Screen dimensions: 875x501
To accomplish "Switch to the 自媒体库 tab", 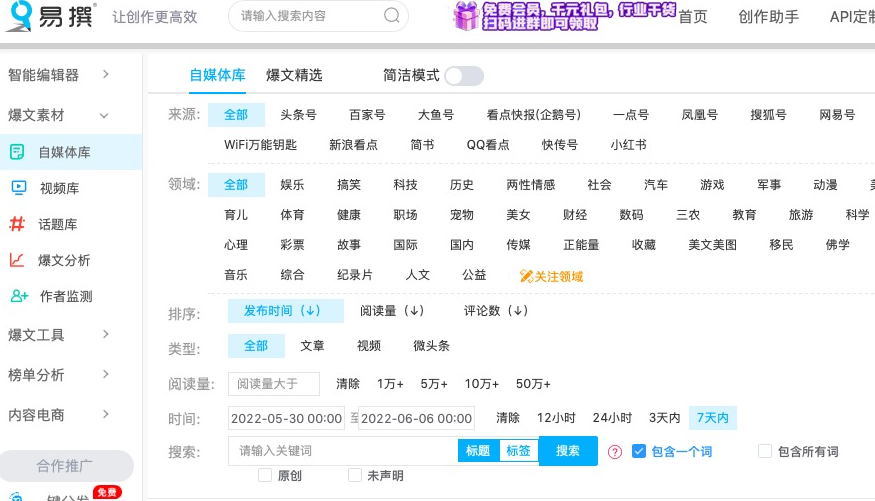I will [x=218, y=75].
